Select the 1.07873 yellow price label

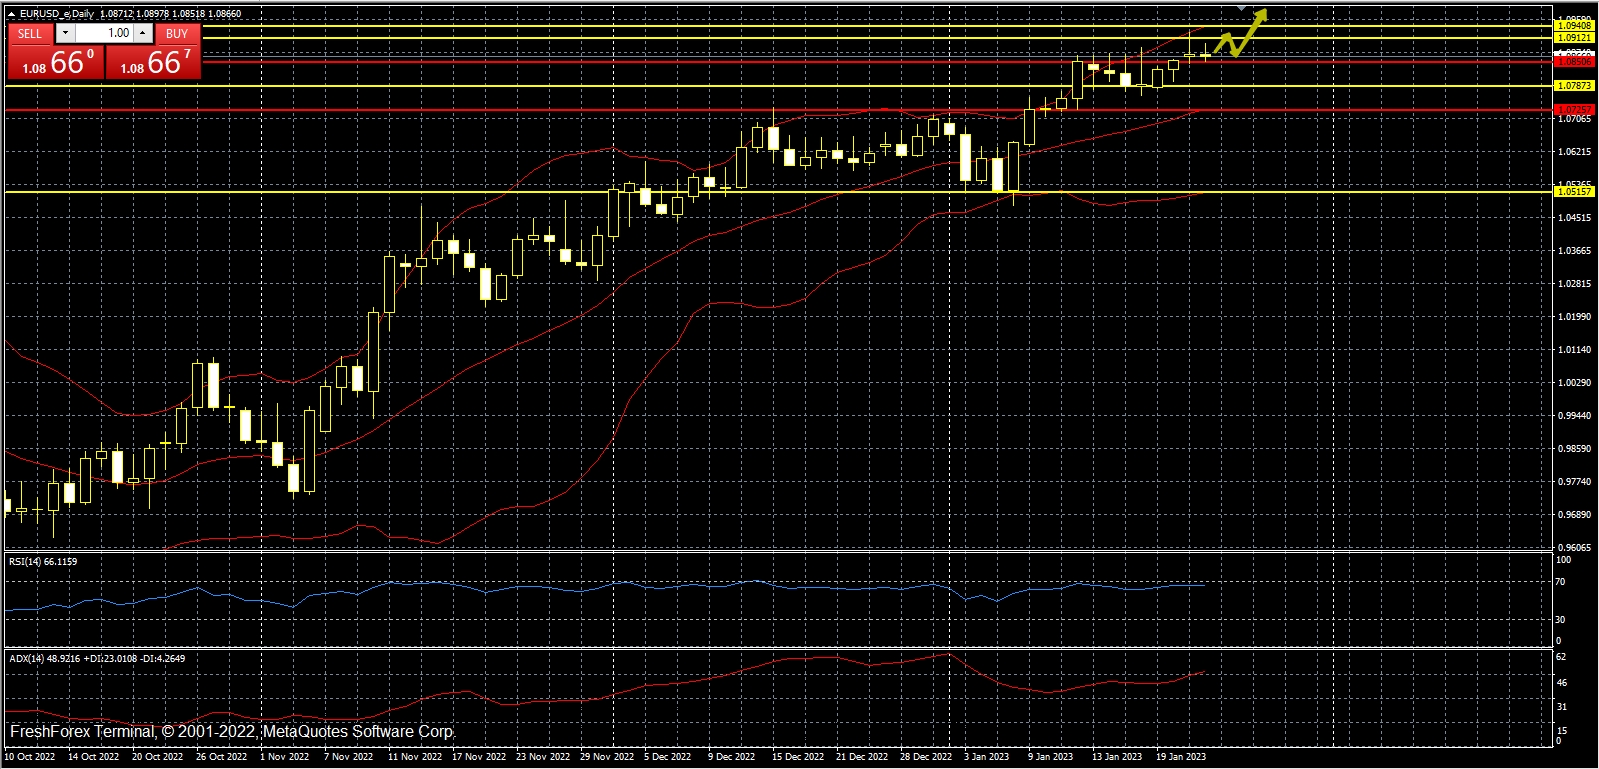coord(1574,86)
